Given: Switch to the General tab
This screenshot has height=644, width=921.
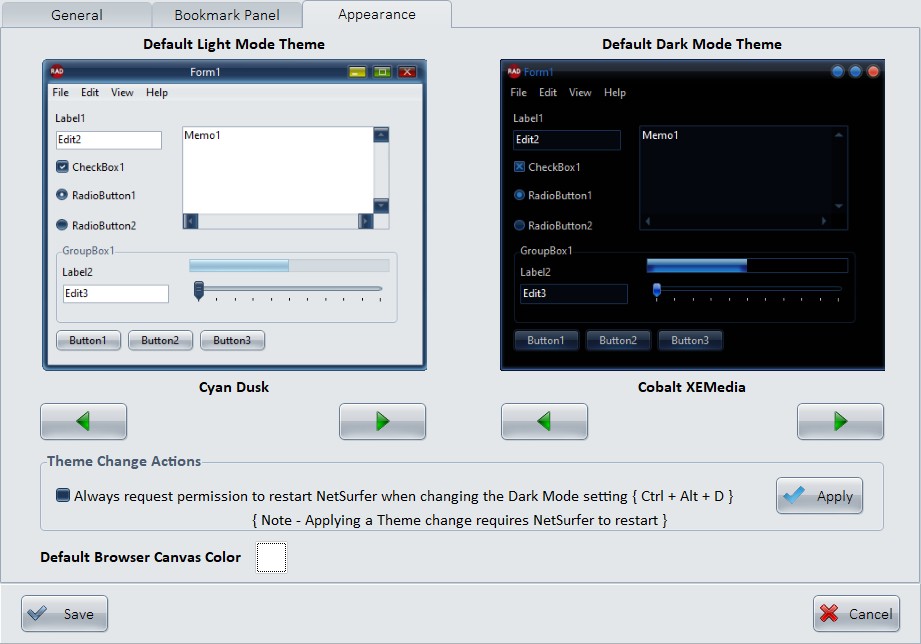Looking at the screenshot, I should point(76,15).
